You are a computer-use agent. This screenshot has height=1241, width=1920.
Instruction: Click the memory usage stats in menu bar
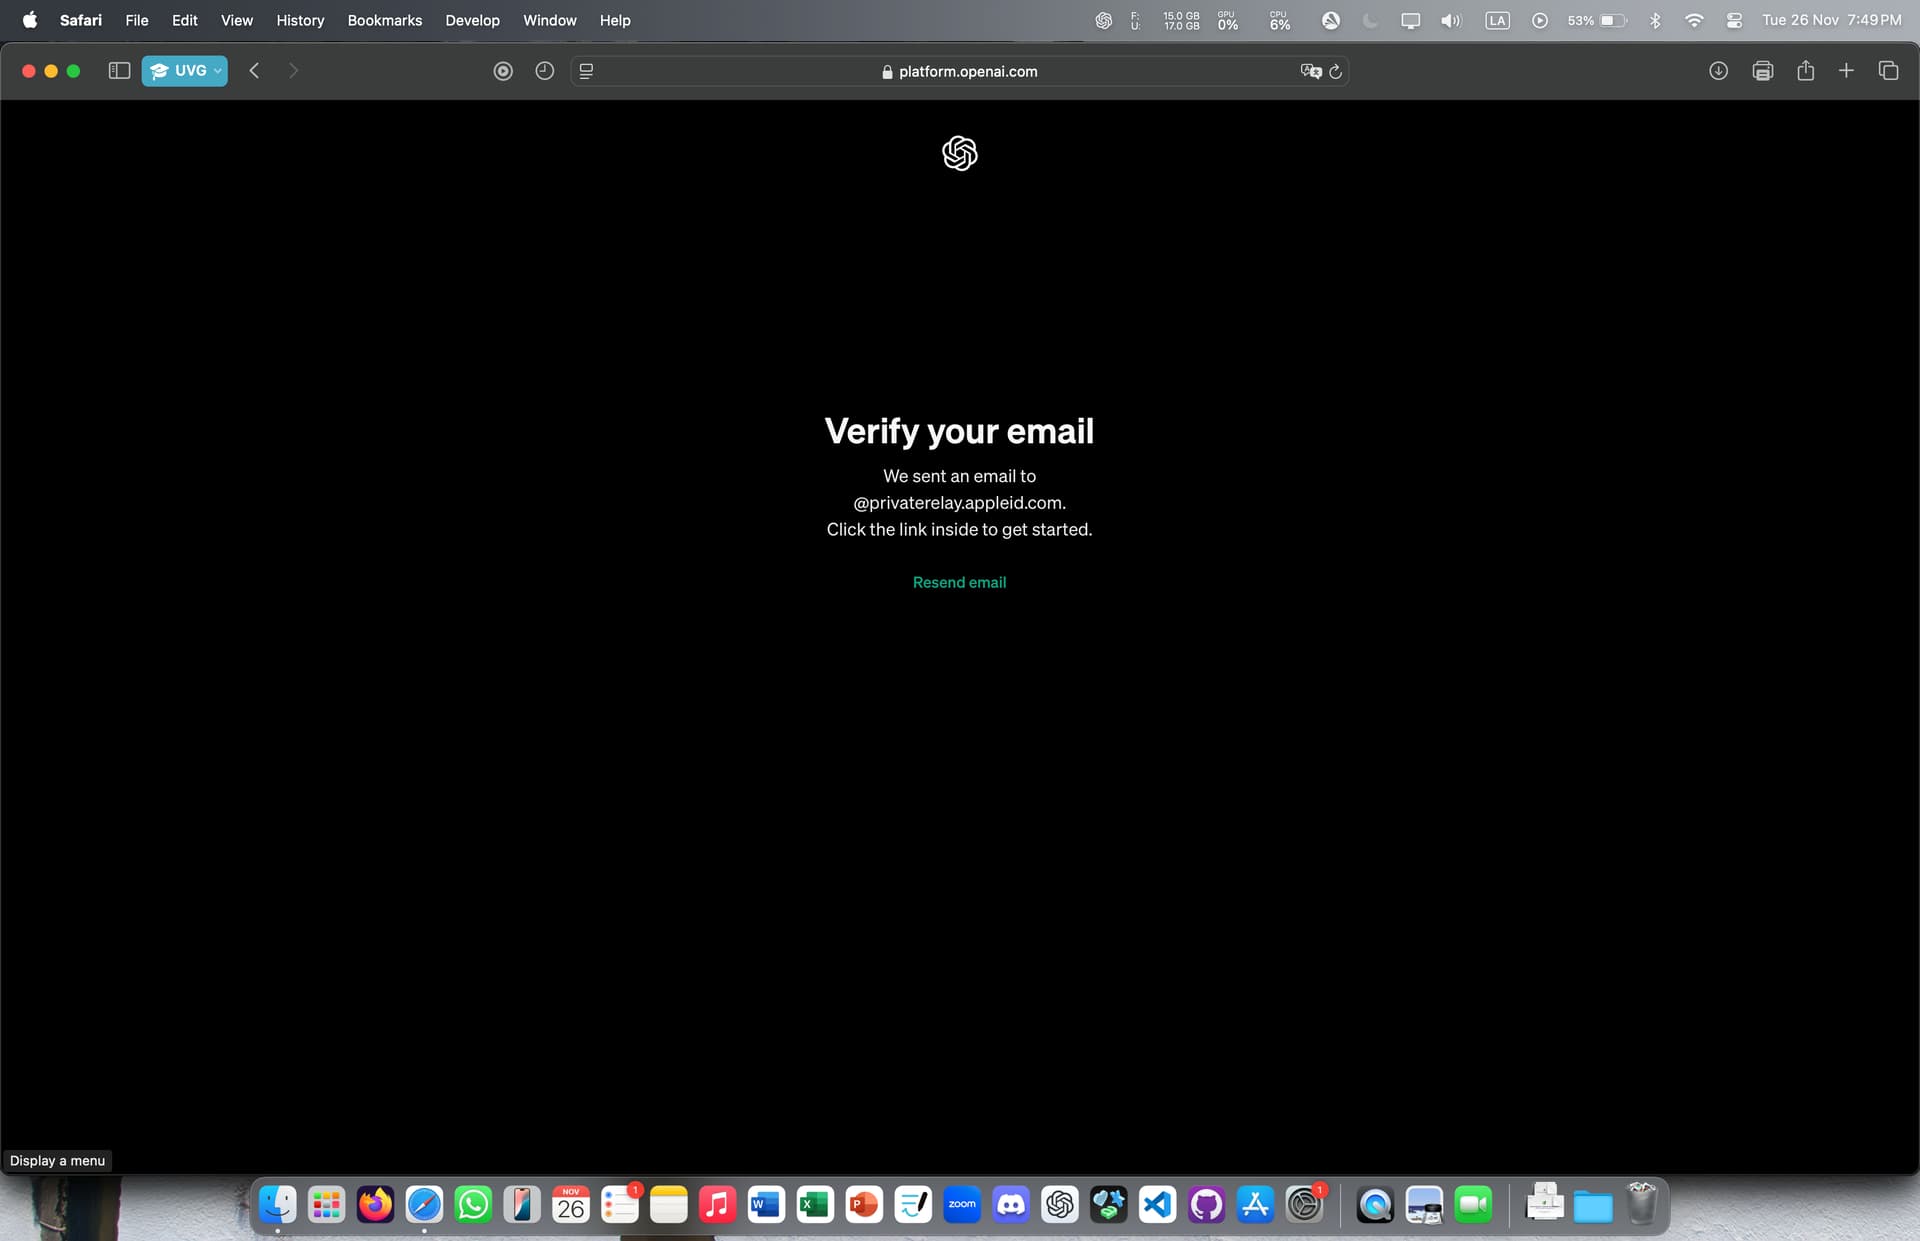tap(1166, 20)
